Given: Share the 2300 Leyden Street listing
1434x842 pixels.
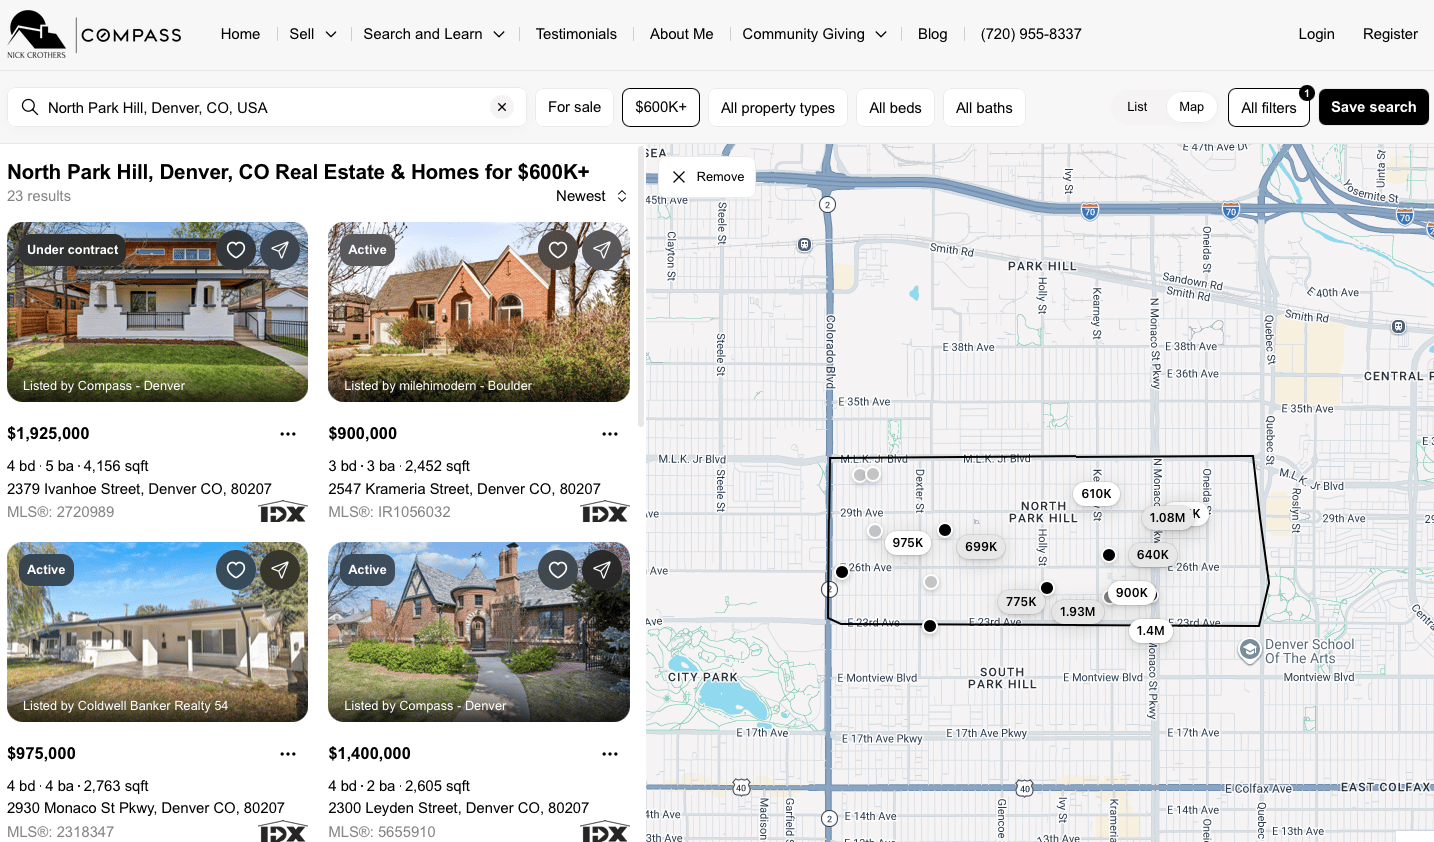Looking at the screenshot, I should coord(602,570).
